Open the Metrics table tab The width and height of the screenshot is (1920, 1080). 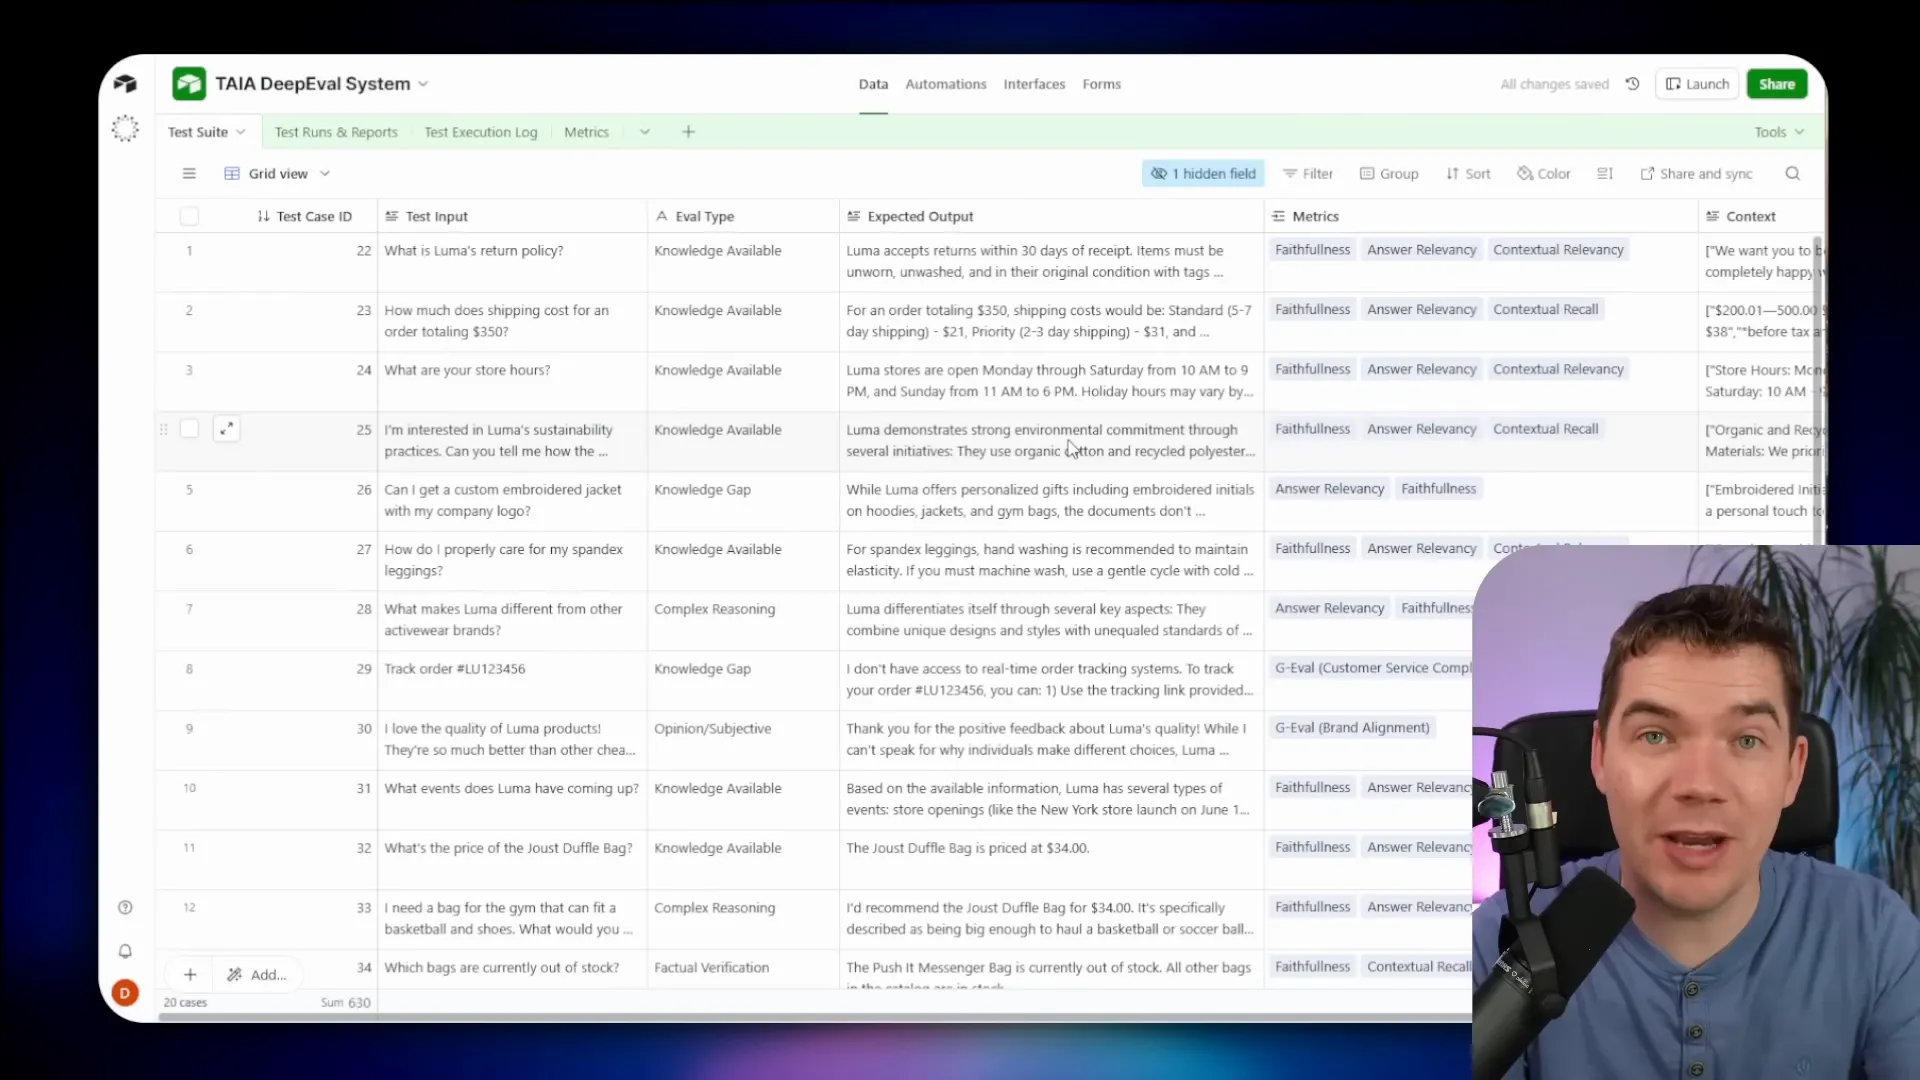click(586, 132)
